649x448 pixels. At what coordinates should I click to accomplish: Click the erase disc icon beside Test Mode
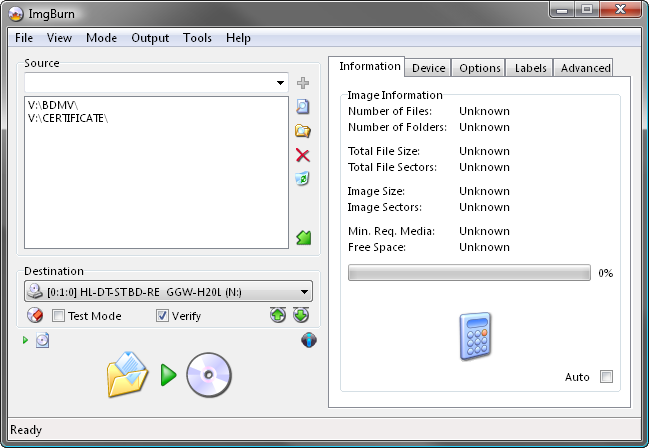point(35,316)
